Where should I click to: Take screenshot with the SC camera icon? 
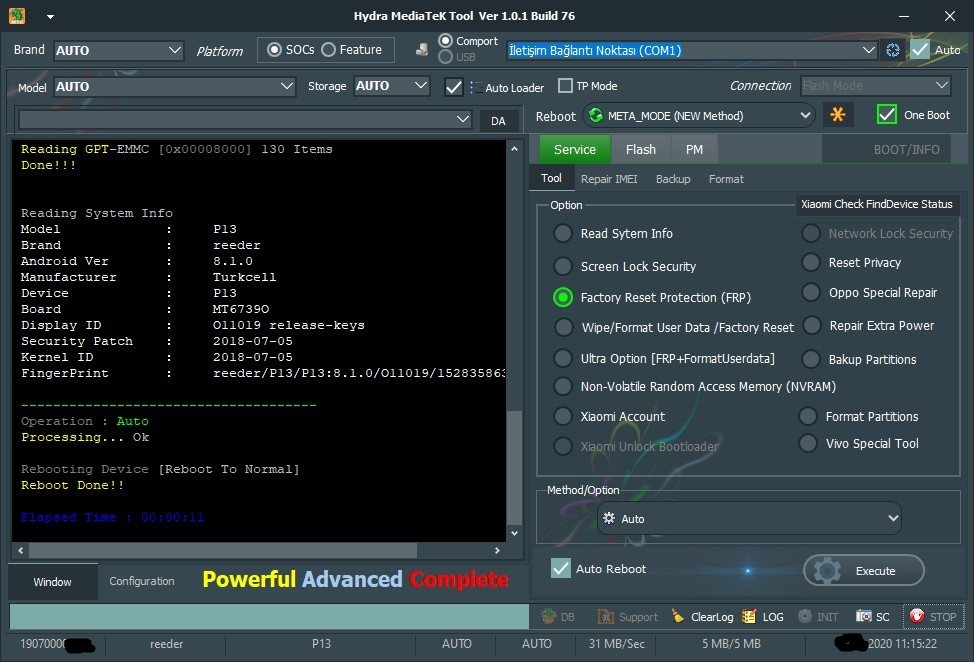pos(873,617)
